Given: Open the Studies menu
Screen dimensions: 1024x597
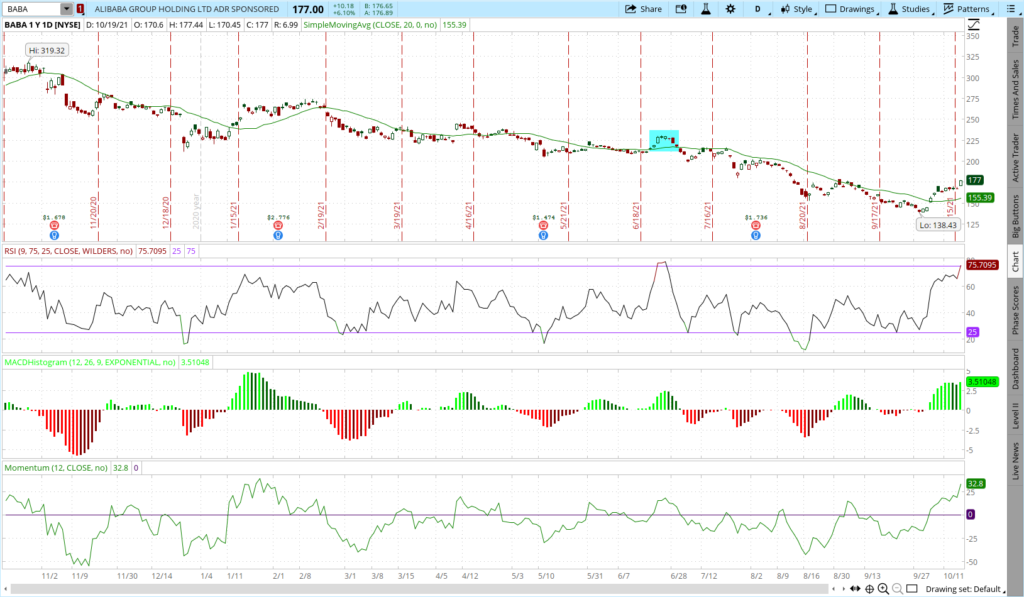Looking at the screenshot, I should pos(908,8).
